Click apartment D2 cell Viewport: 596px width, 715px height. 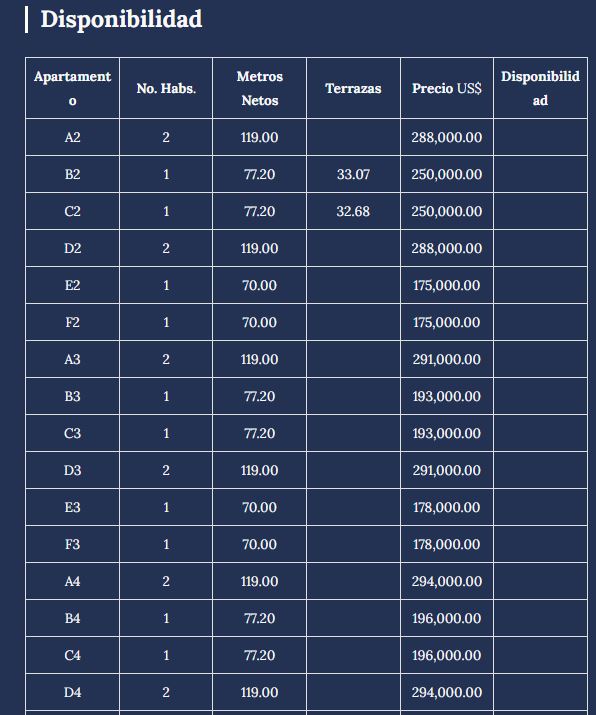73,248
